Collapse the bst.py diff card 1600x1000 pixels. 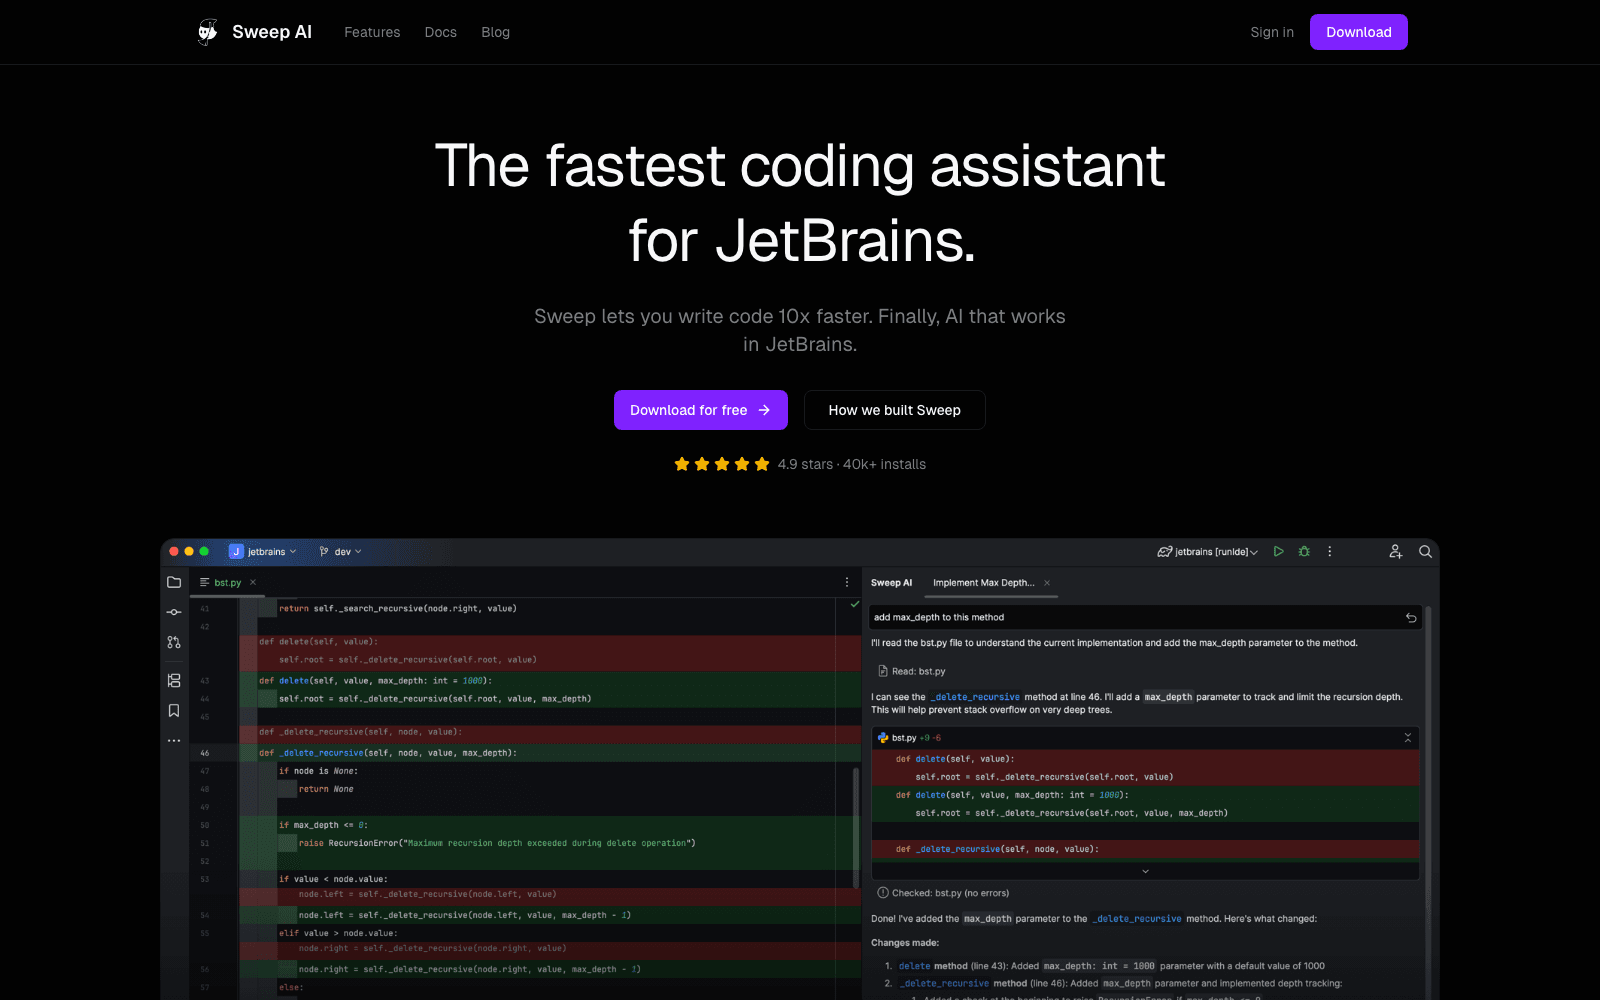pyautogui.click(x=1408, y=738)
